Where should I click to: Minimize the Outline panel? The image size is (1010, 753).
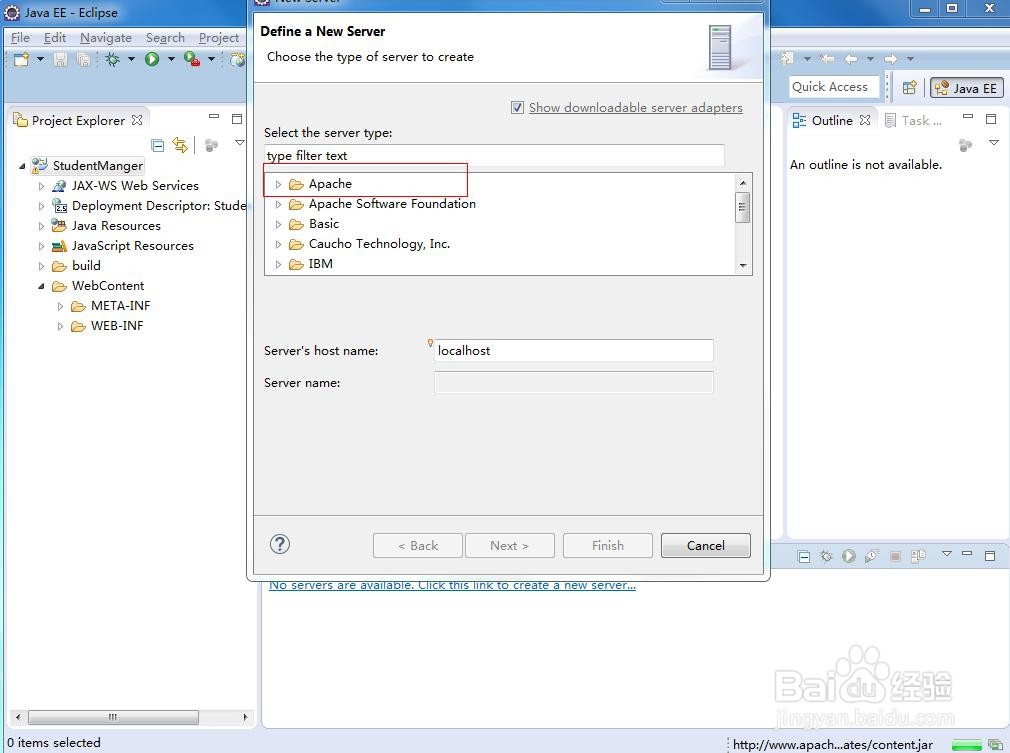(968, 117)
